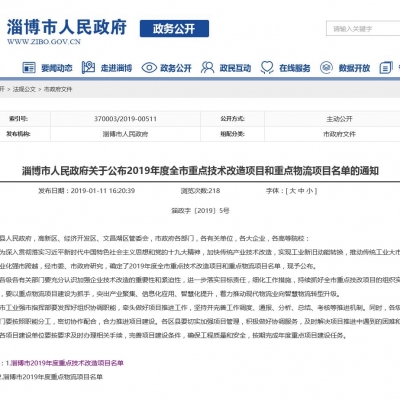Set font size to 中

(301, 191)
